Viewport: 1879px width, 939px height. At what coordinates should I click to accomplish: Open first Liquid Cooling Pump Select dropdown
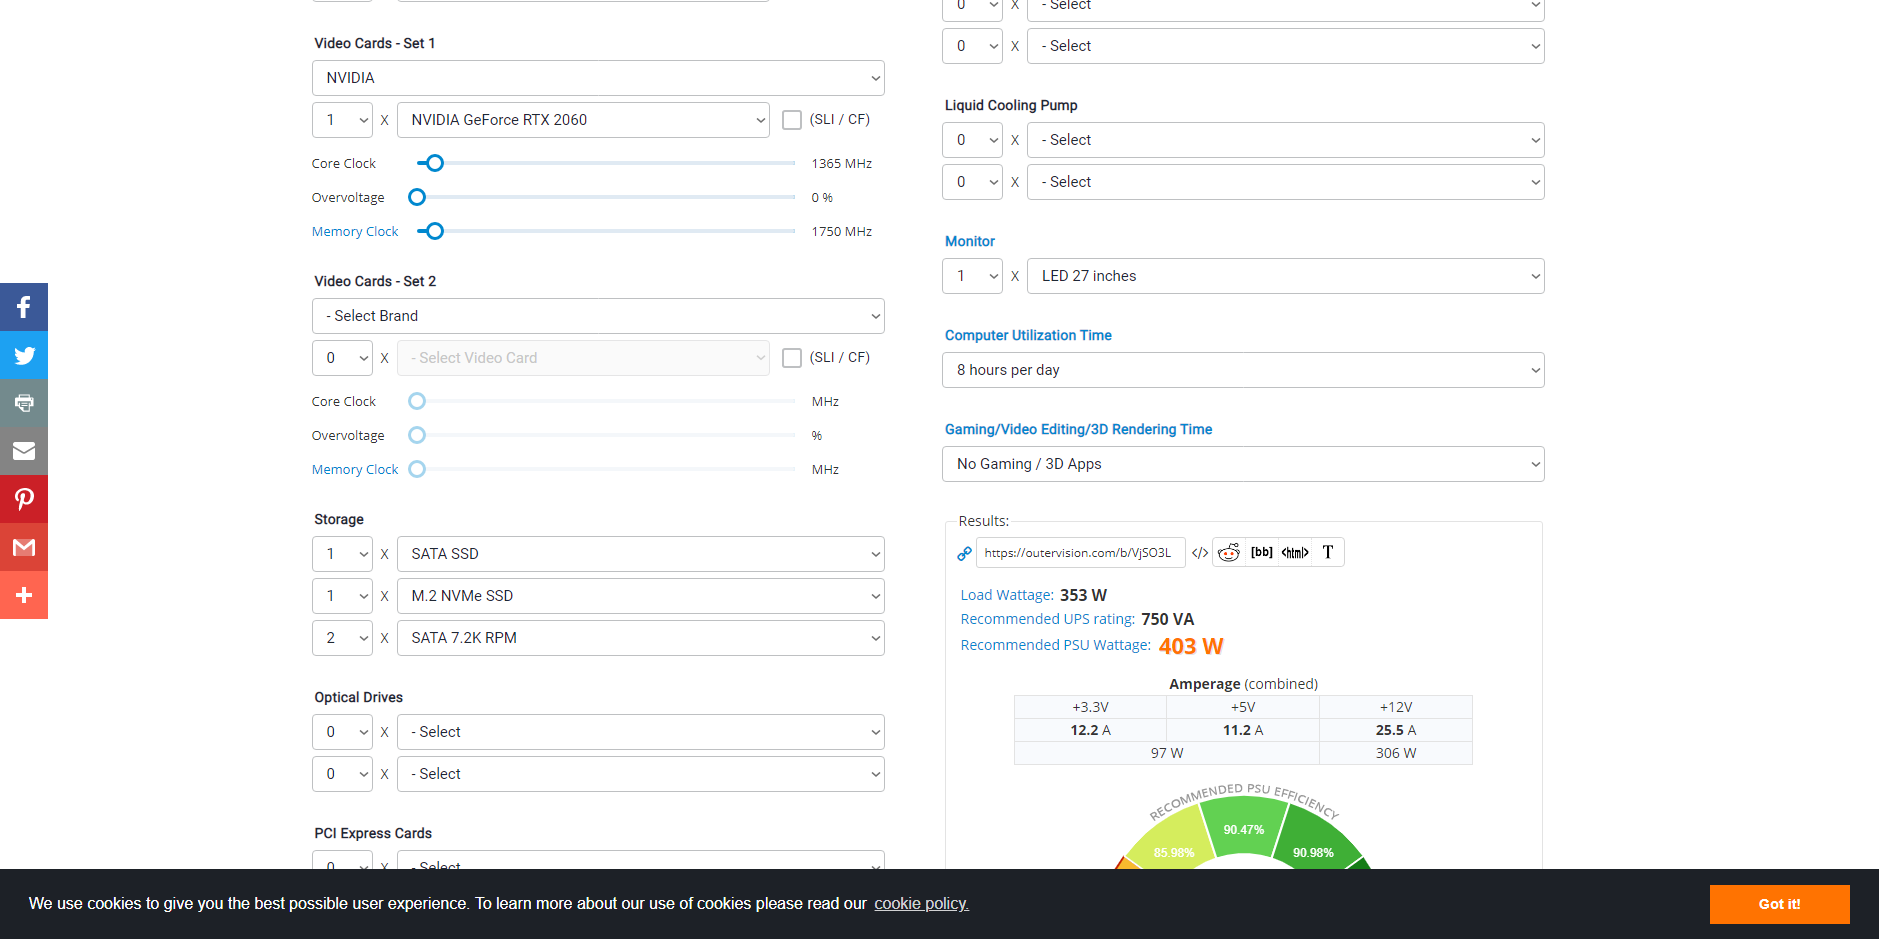1286,140
